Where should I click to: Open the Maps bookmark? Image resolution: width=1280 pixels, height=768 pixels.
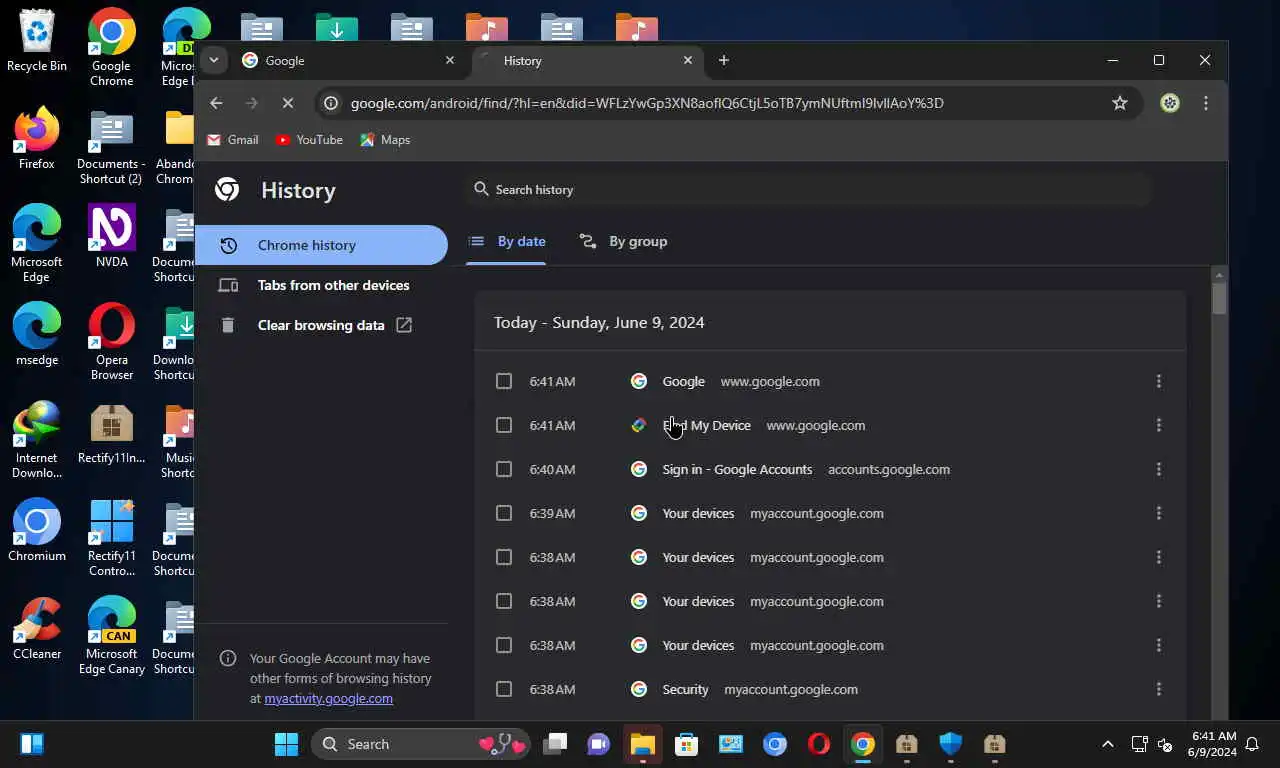click(385, 140)
